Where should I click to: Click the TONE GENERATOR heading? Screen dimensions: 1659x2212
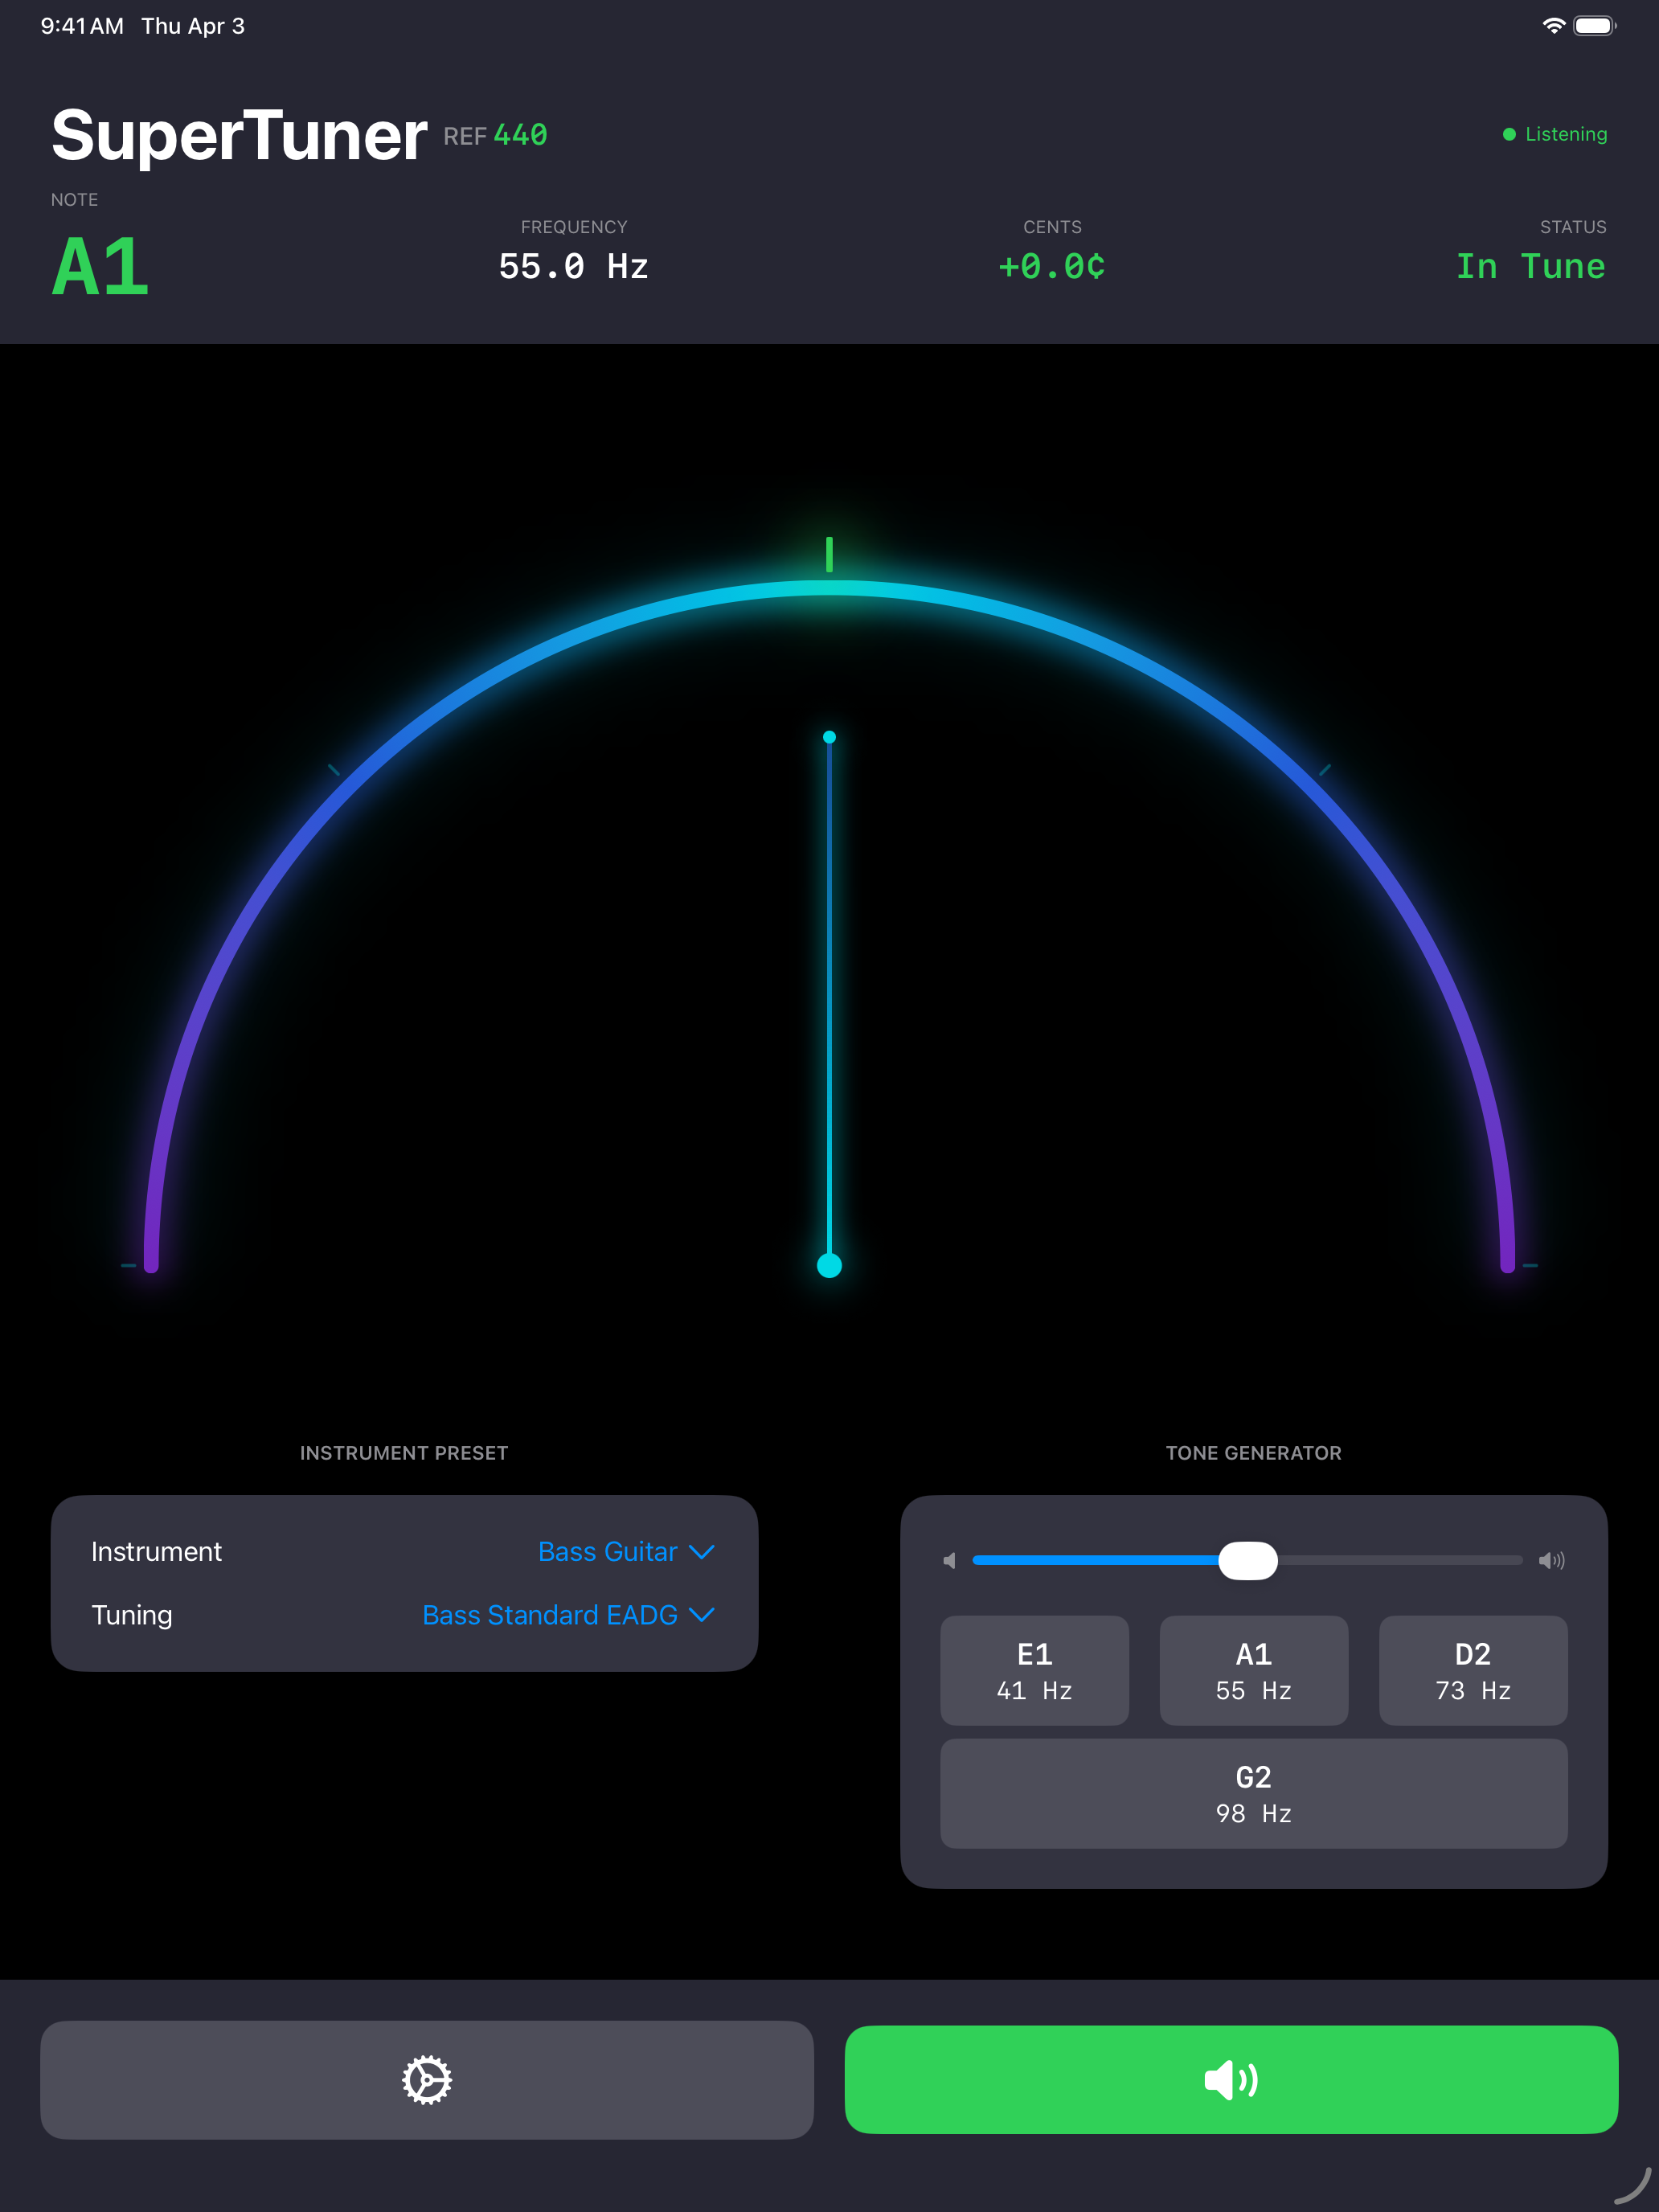[1254, 1453]
